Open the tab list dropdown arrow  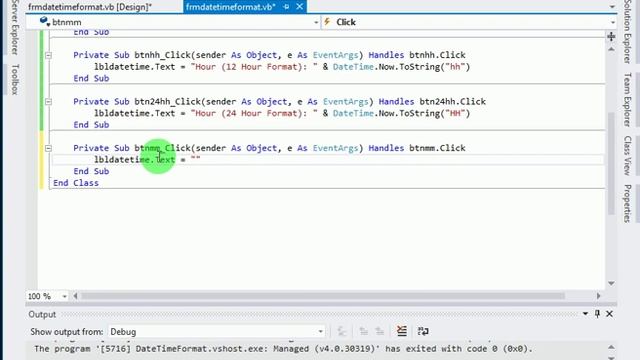point(612,7)
